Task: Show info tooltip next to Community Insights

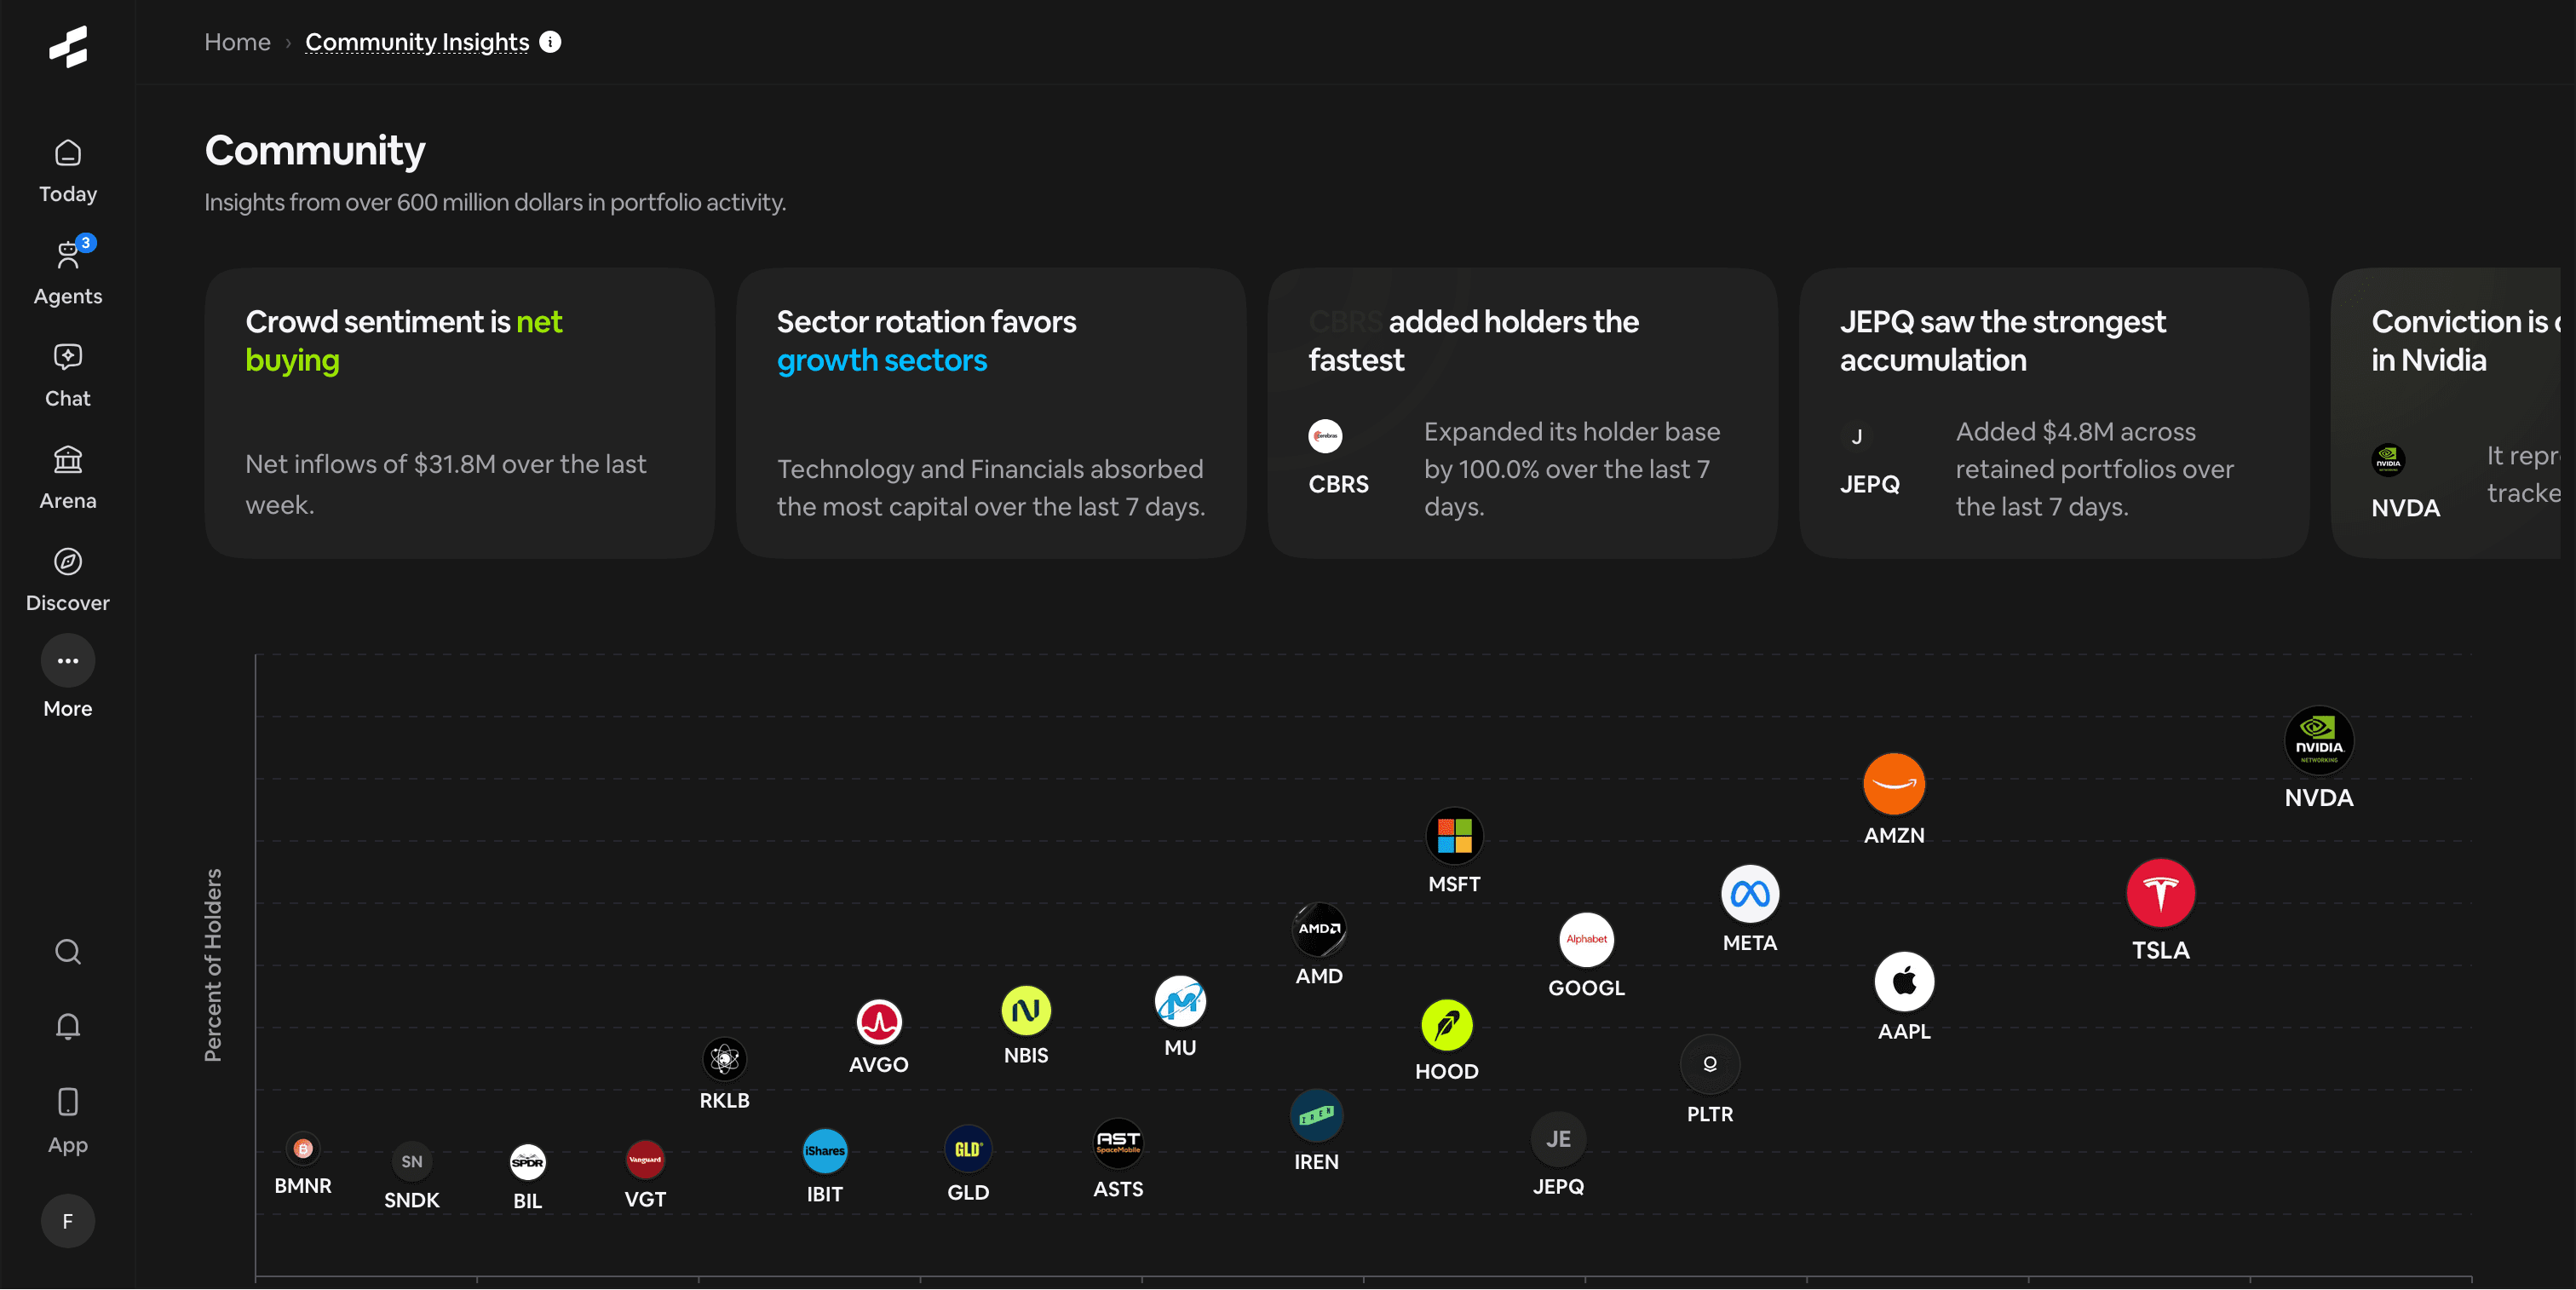Action: (x=550, y=41)
